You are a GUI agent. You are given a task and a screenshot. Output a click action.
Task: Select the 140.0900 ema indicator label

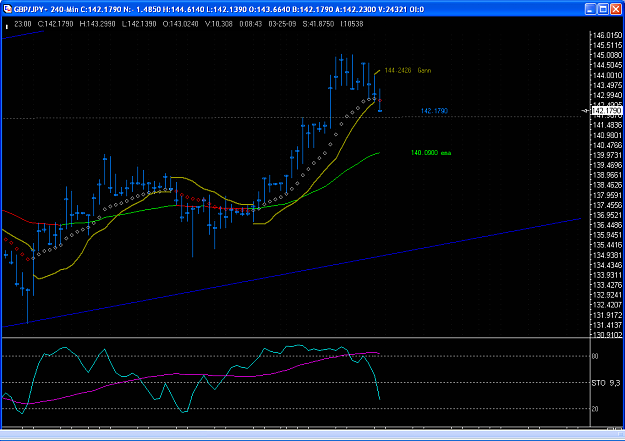click(431, 153)
